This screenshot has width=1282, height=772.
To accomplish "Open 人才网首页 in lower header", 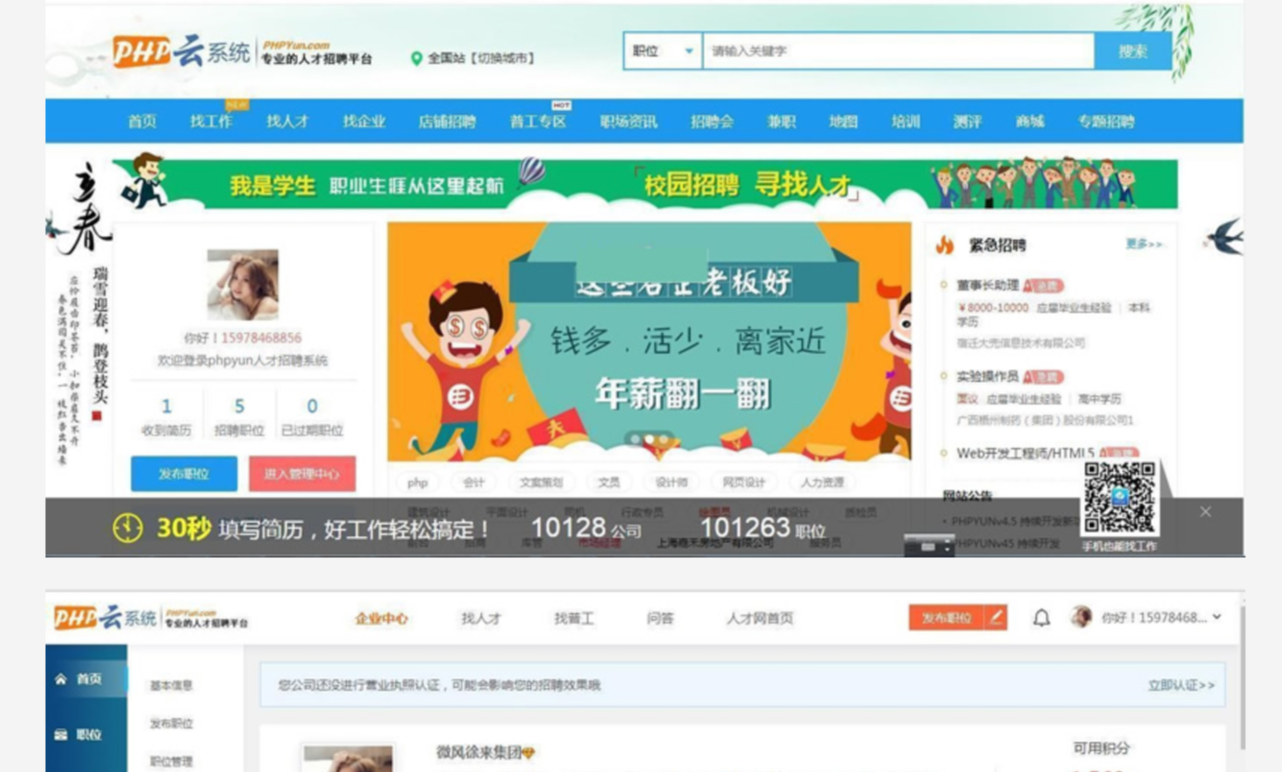I will (x=759, y=618).
